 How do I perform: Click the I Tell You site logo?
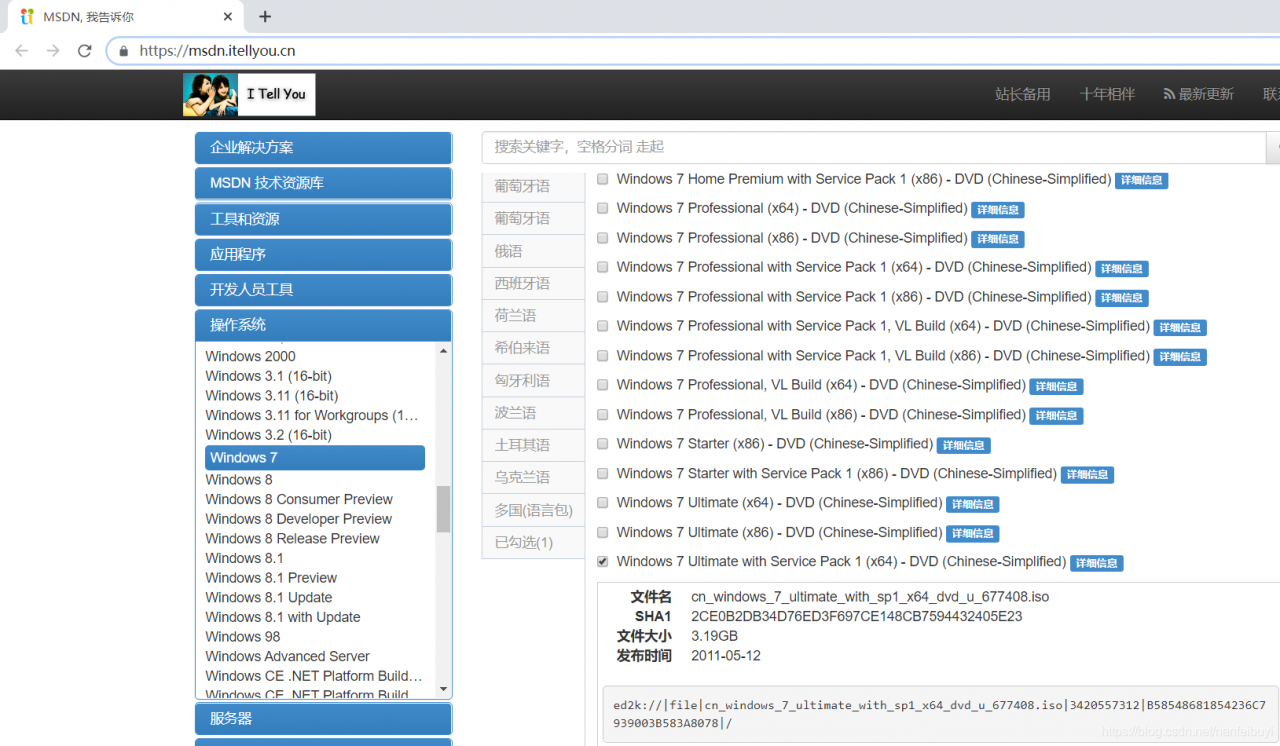click(x=249, y=94)
